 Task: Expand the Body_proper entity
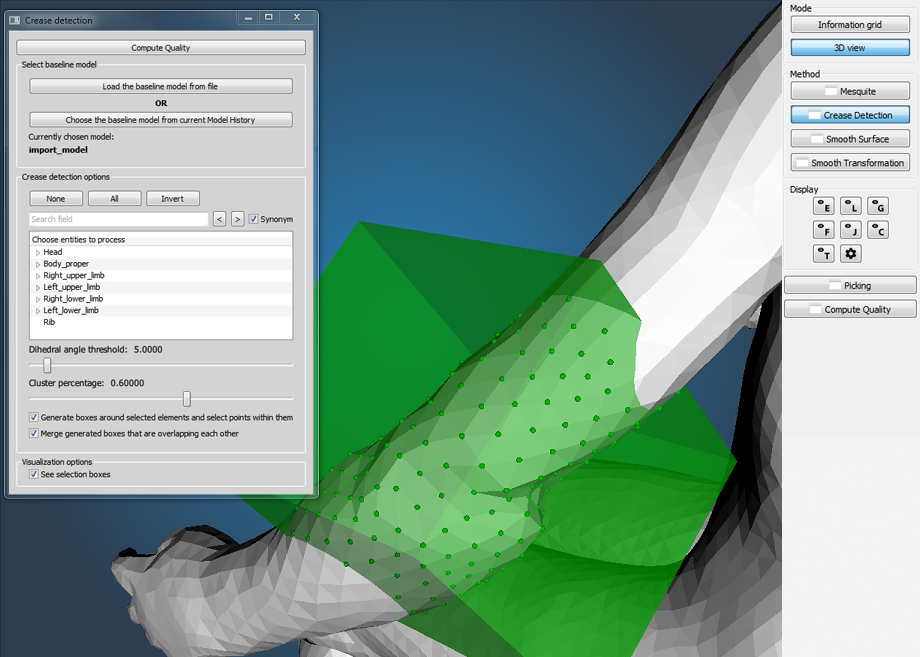[x=38, y=264]
